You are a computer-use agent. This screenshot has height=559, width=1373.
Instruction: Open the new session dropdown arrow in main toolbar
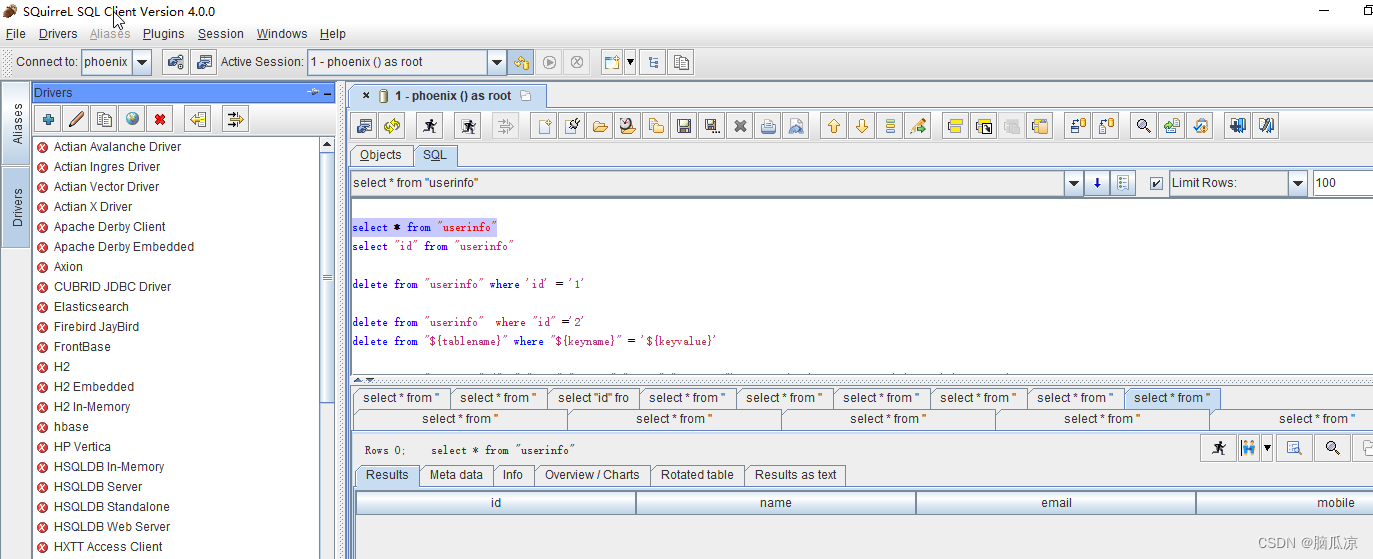[x=630, y=62]
